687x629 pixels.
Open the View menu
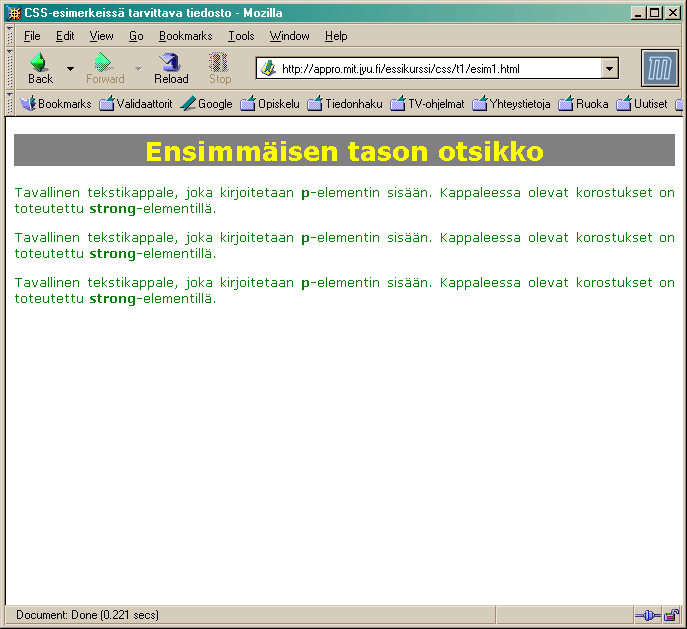click(101, 36)
